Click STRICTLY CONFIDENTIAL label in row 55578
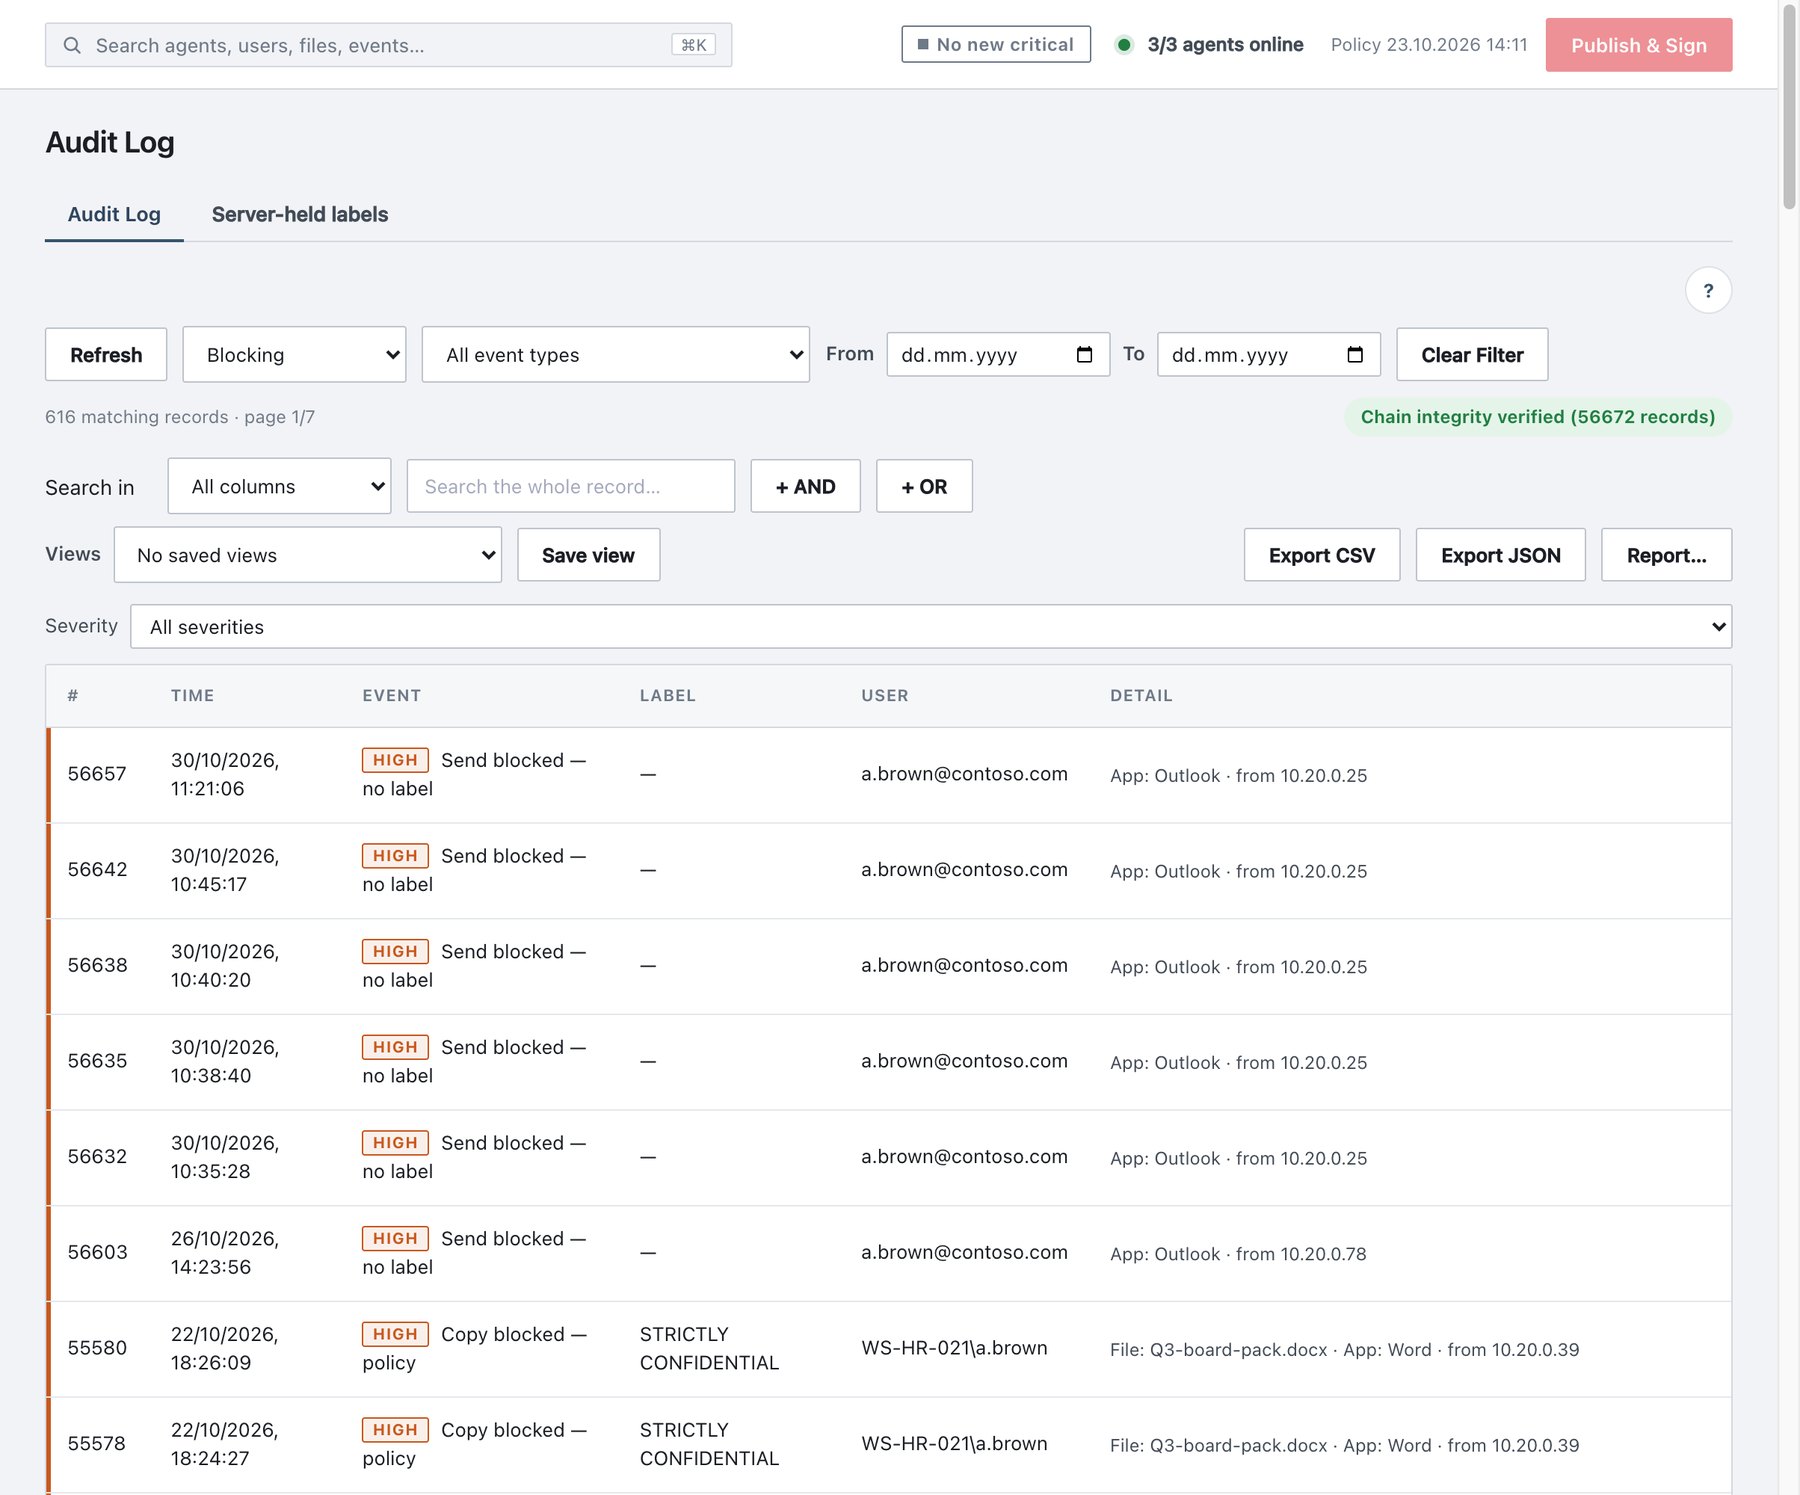 tap(709, 1444)
